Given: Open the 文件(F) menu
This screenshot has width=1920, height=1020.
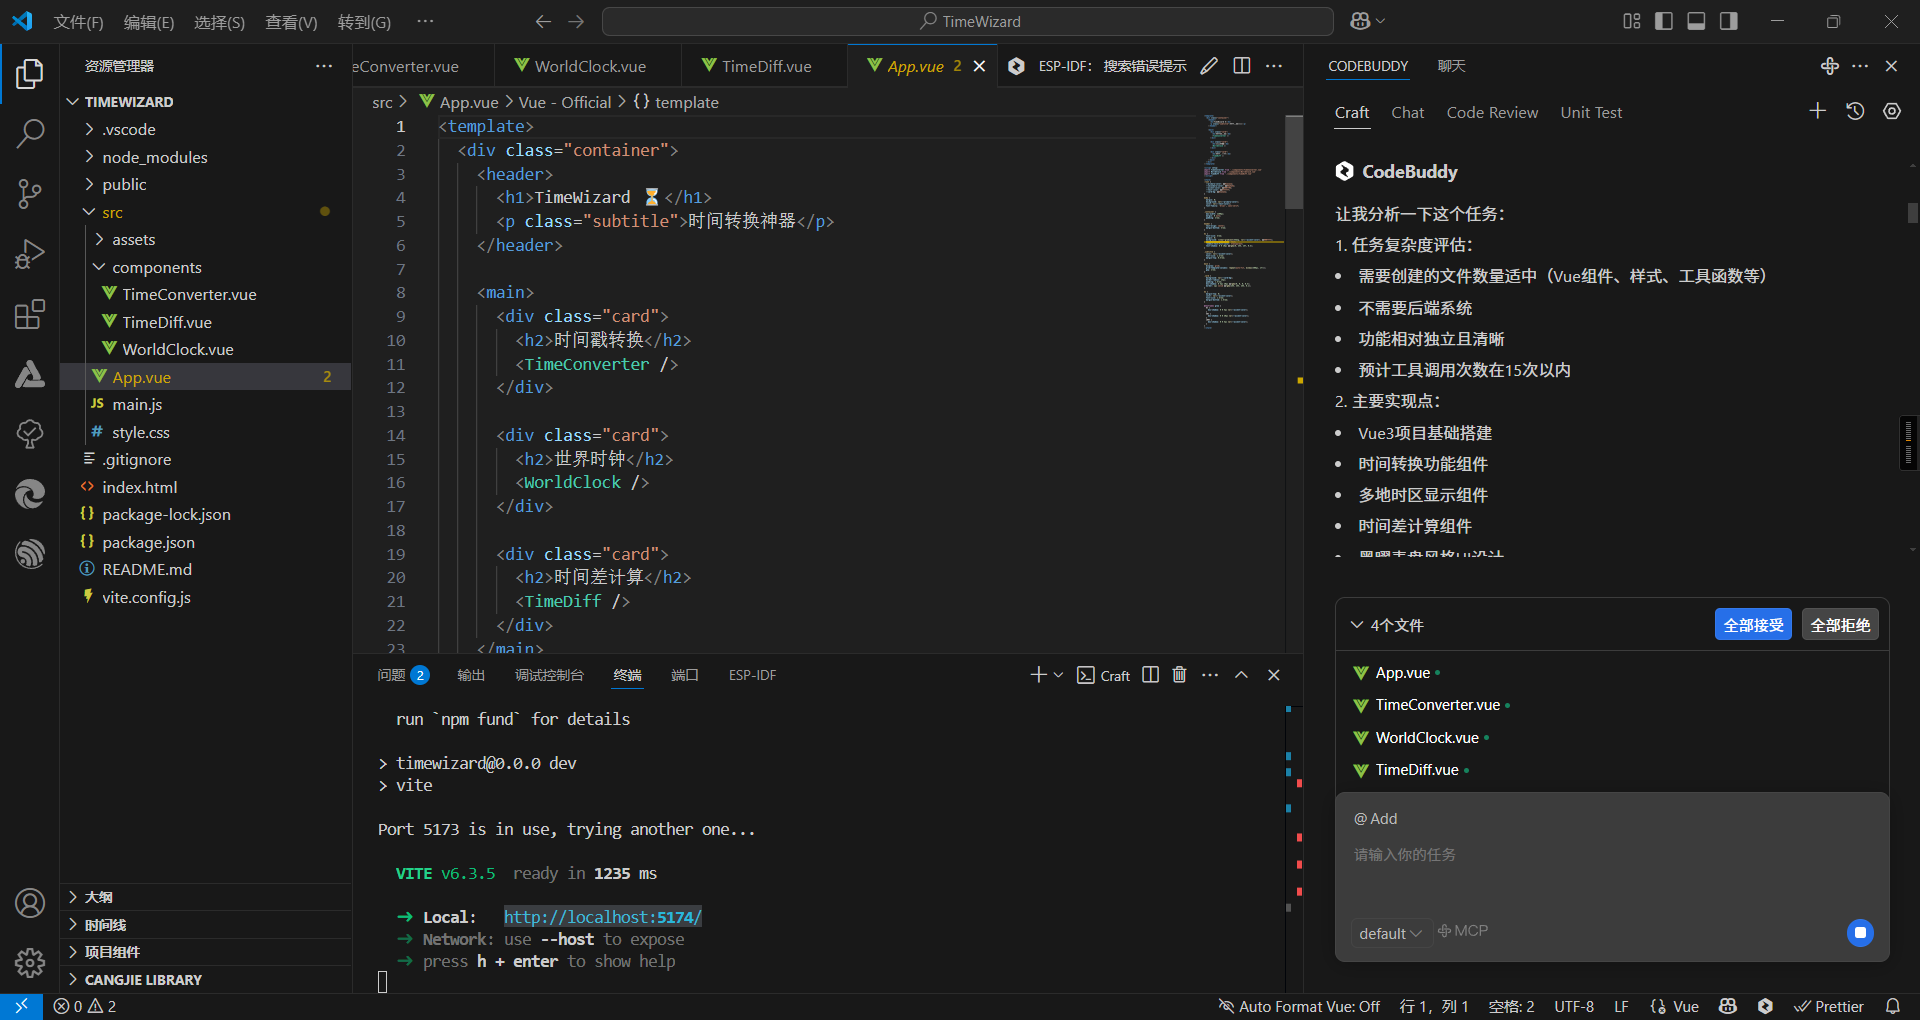Looking at the screenshot, I should point(79,22).
